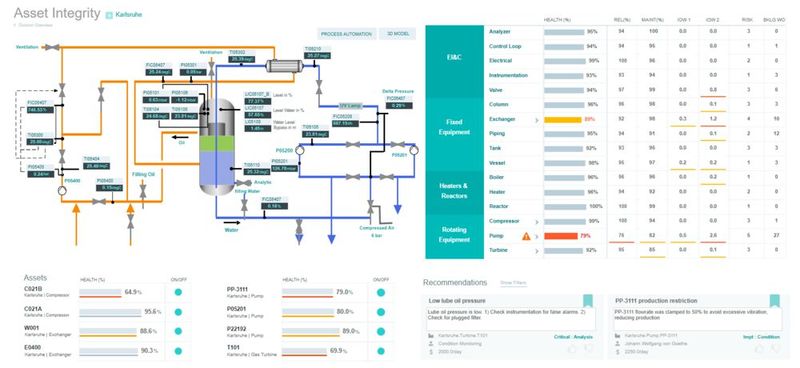Click the black Oil flow arrow

pos(179,136)
